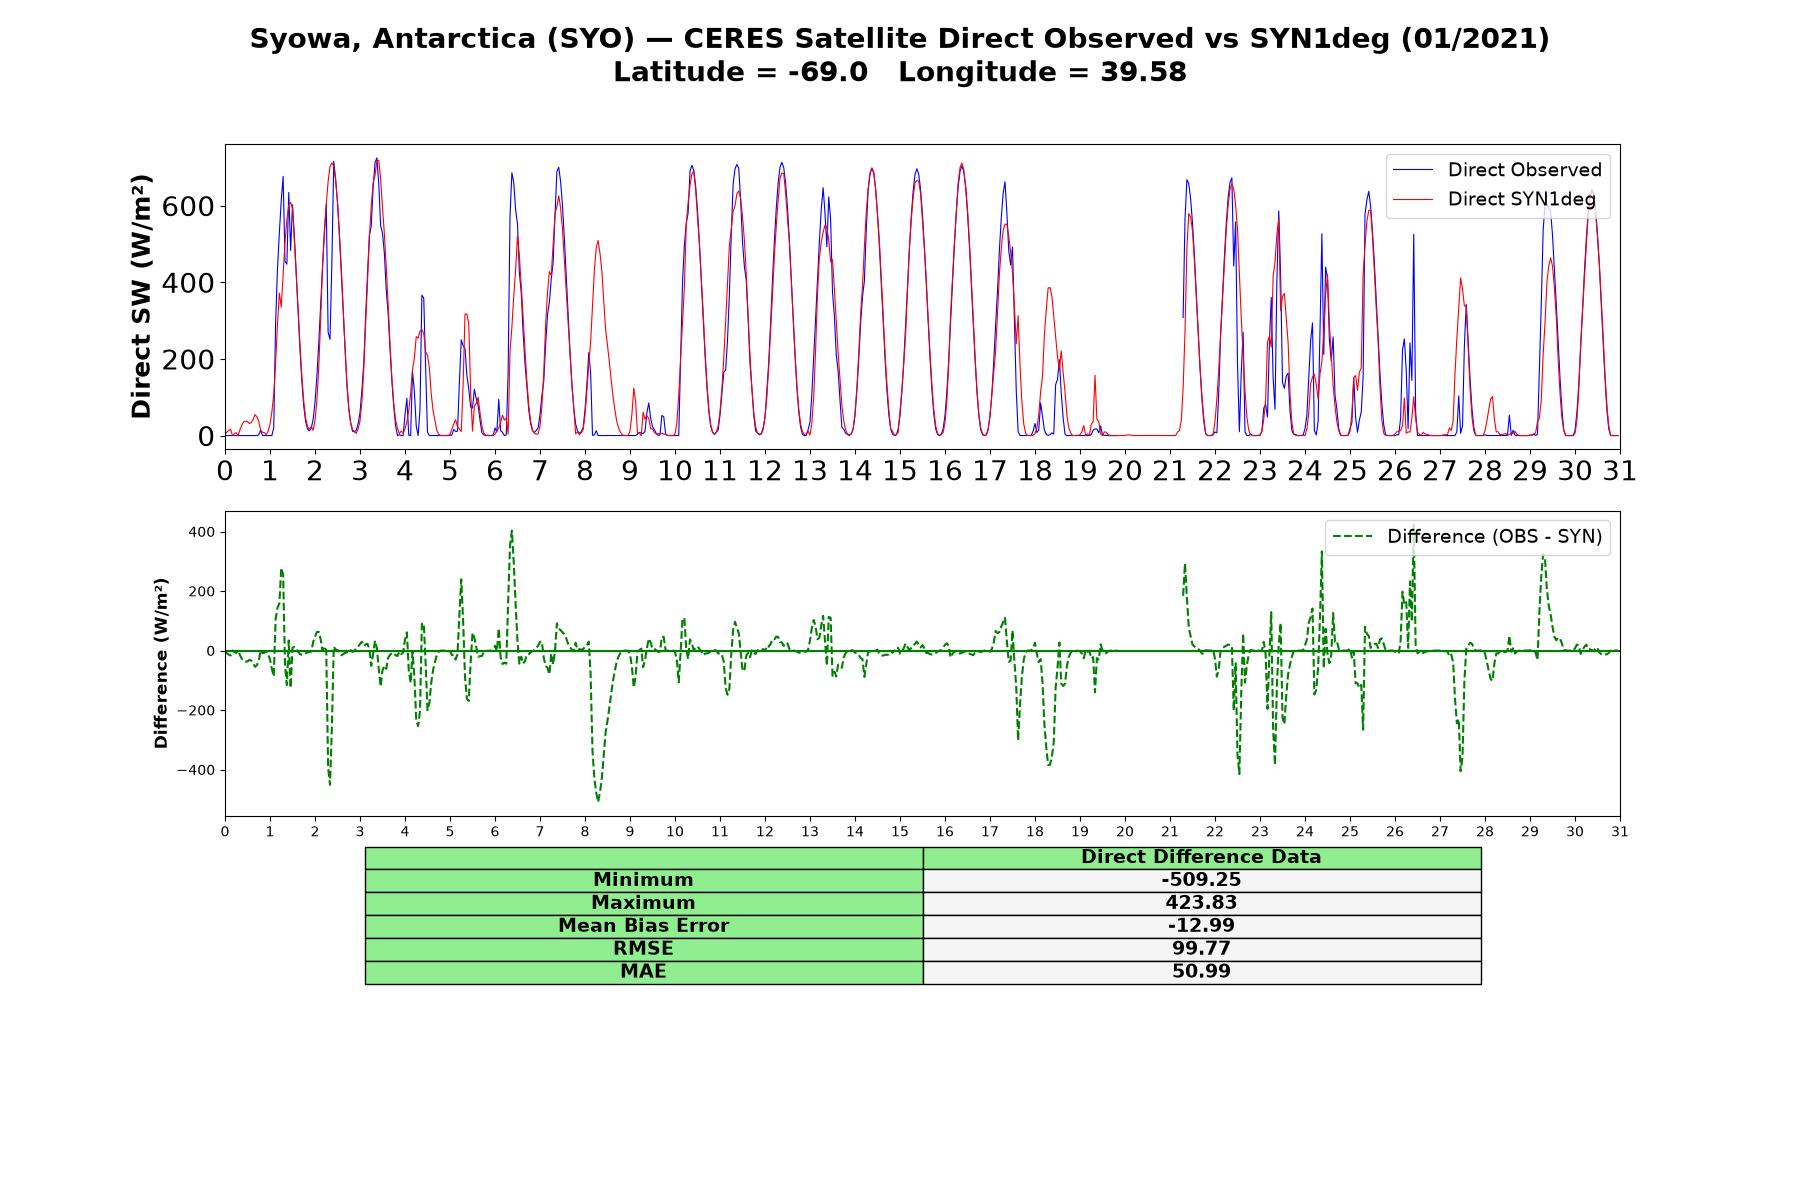Click the −400 tick on difference axis
The width and height of the screenshot is (1800, 1200).
(x=195, y=771)
